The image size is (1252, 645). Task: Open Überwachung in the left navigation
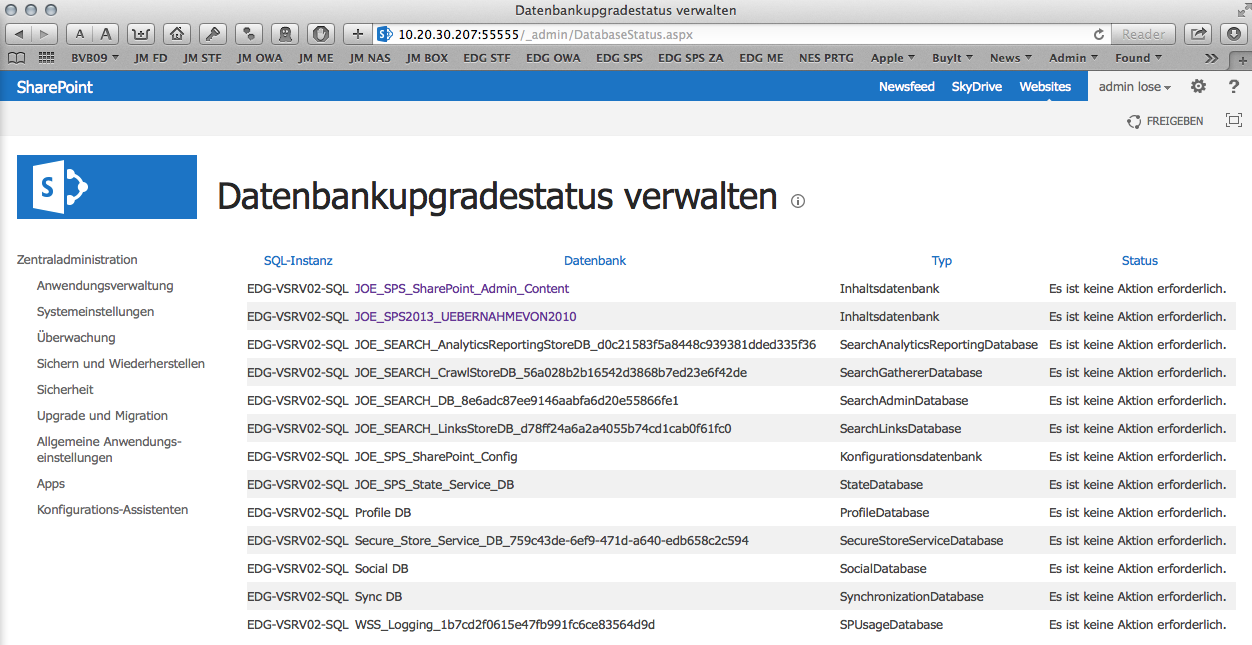76,338
